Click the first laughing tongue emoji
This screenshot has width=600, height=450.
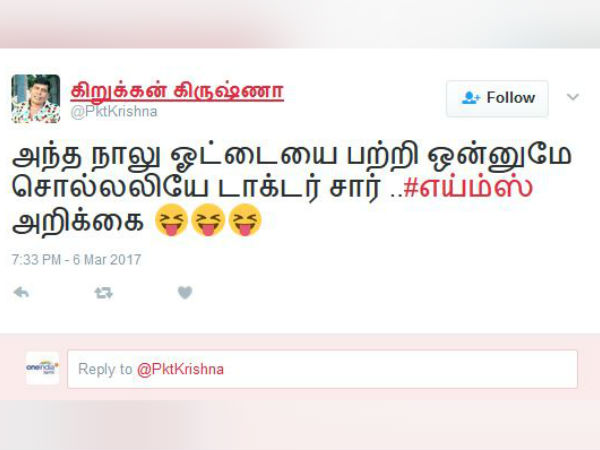pos(171,220)
